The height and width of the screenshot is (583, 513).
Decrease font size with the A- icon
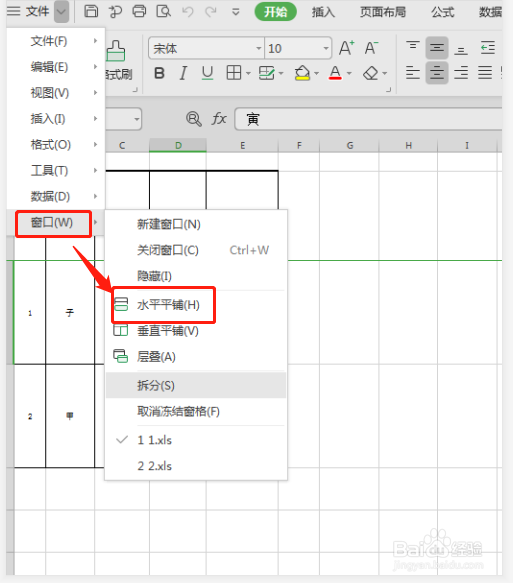point(371,48)
